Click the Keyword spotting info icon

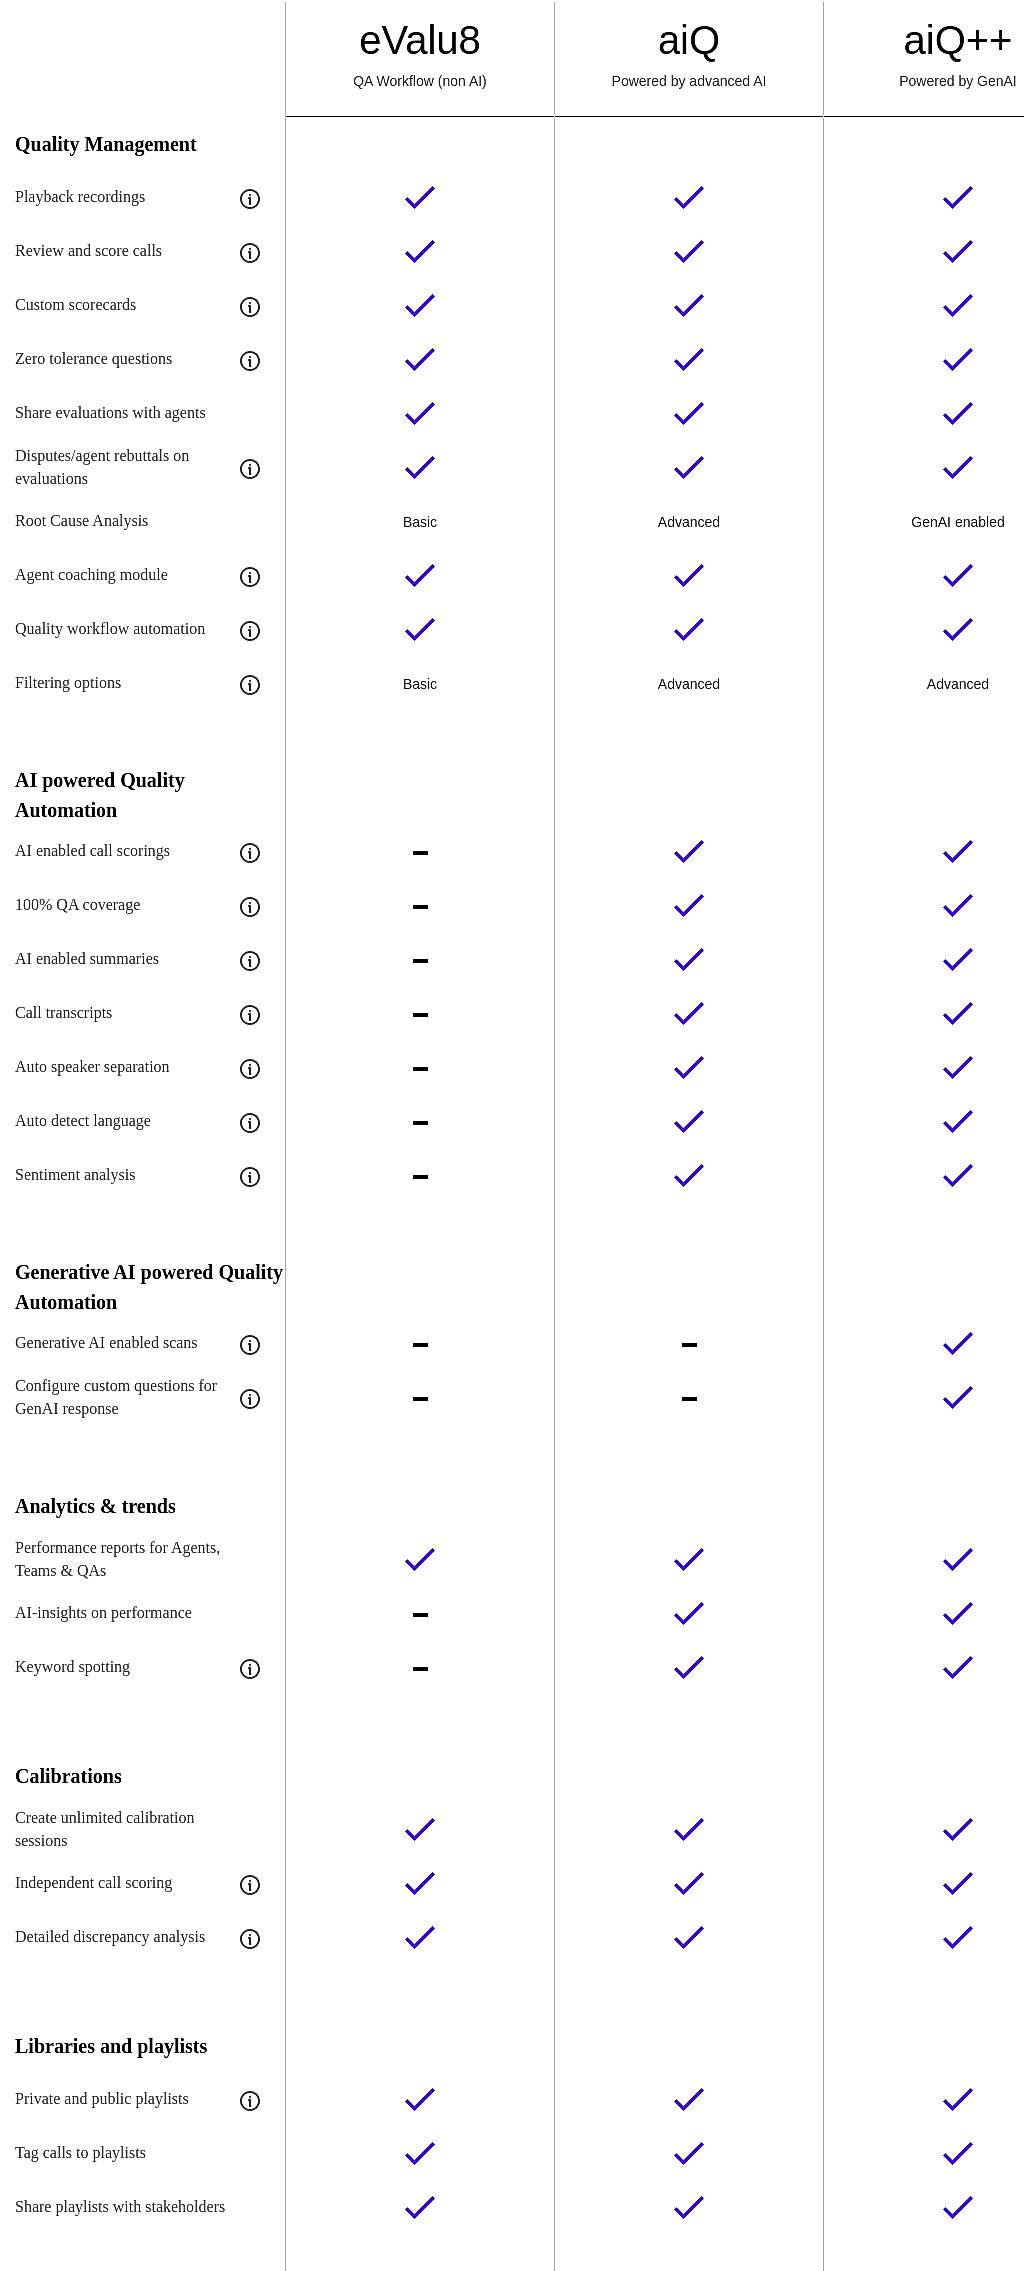249,1669
